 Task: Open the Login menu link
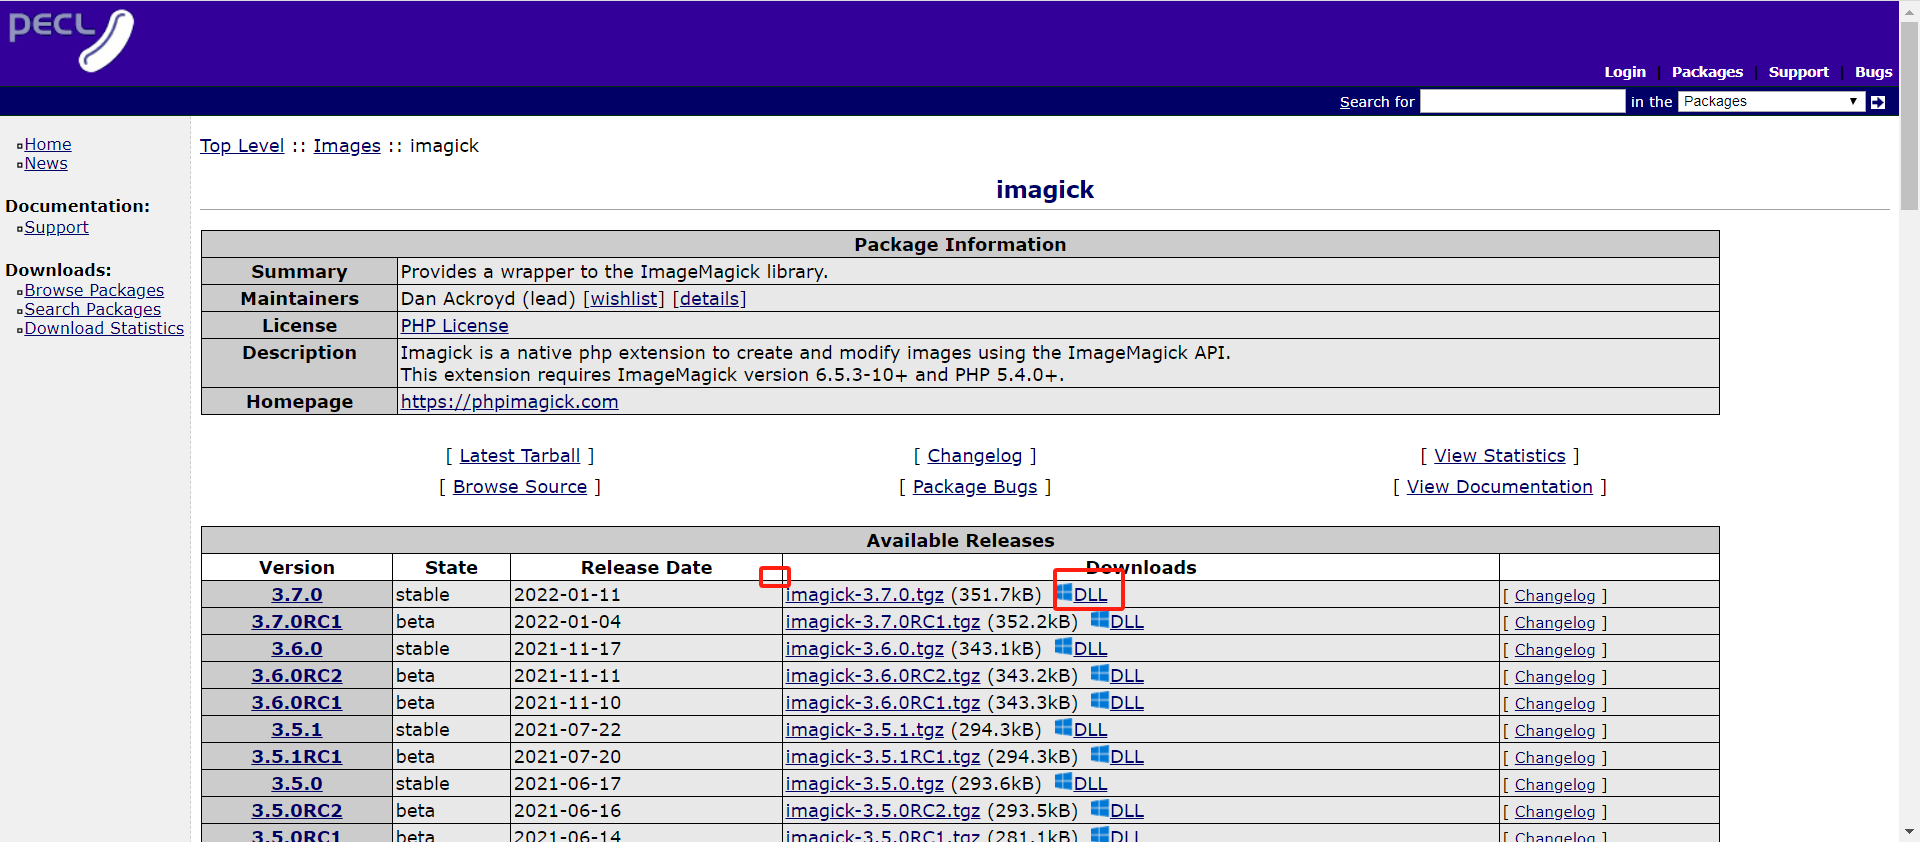(x=1625, y=72)
